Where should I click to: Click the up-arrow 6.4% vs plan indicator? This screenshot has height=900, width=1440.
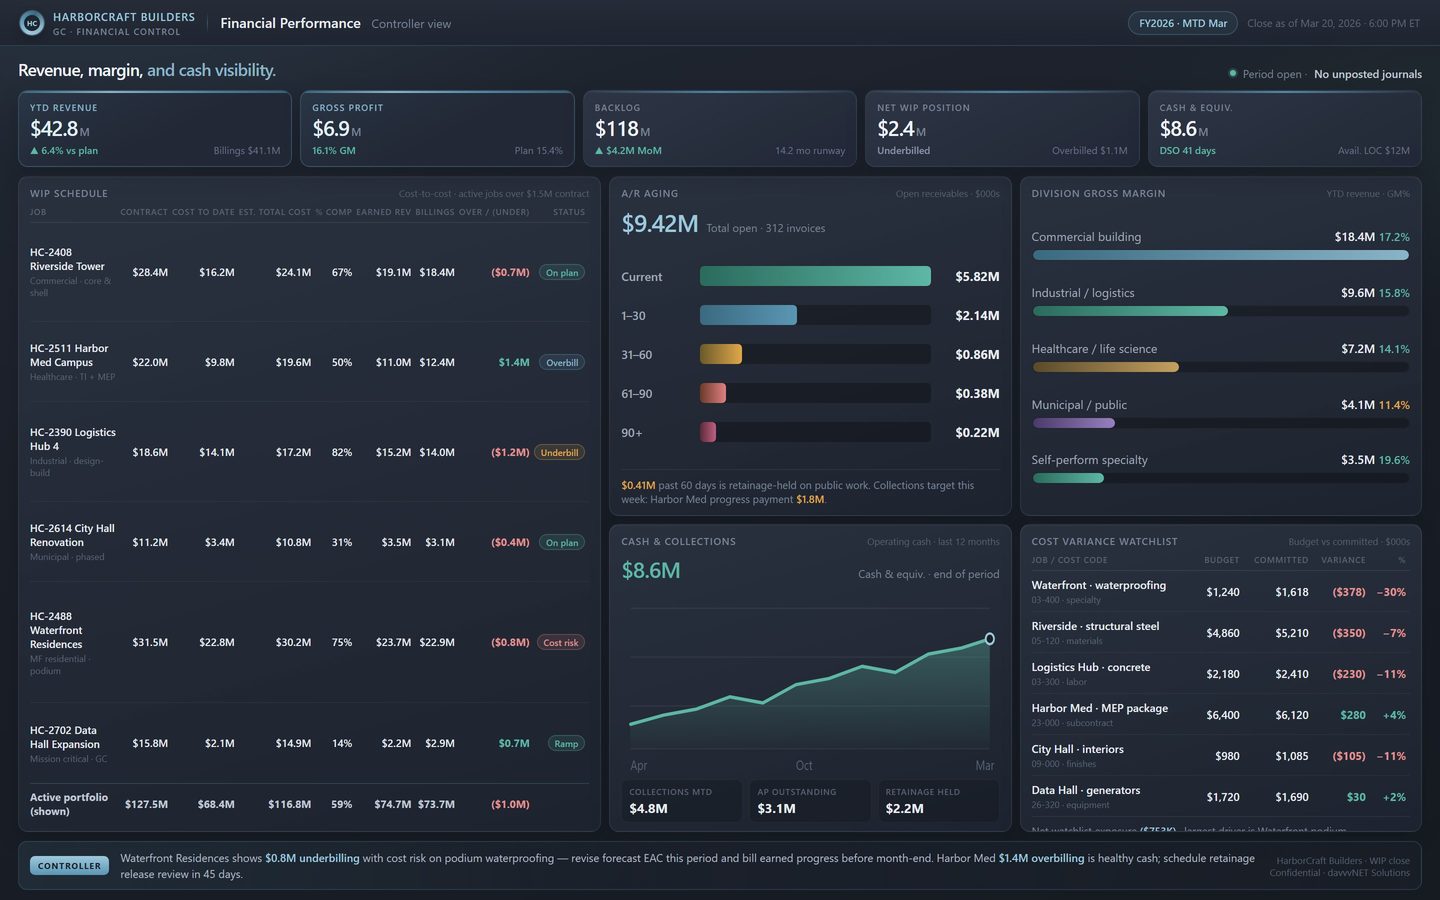pyautogui.click(x=64, y=151)
